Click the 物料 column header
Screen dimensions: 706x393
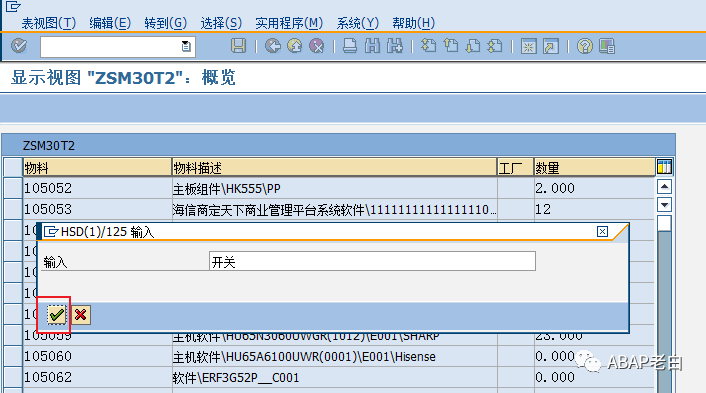[97, 167]
